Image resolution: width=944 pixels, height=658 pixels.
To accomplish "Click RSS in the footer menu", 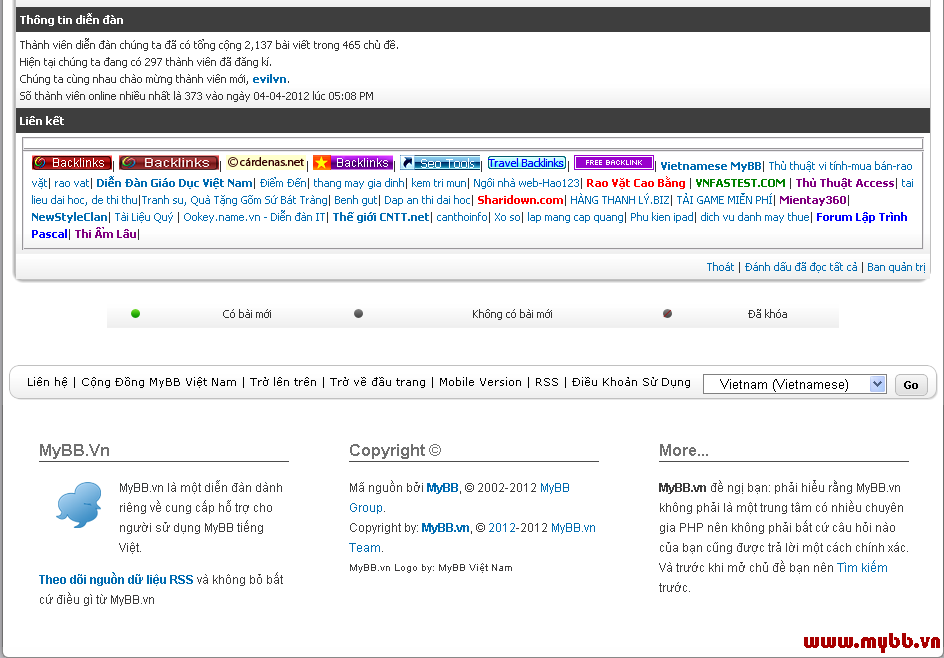I will point(547,382).
